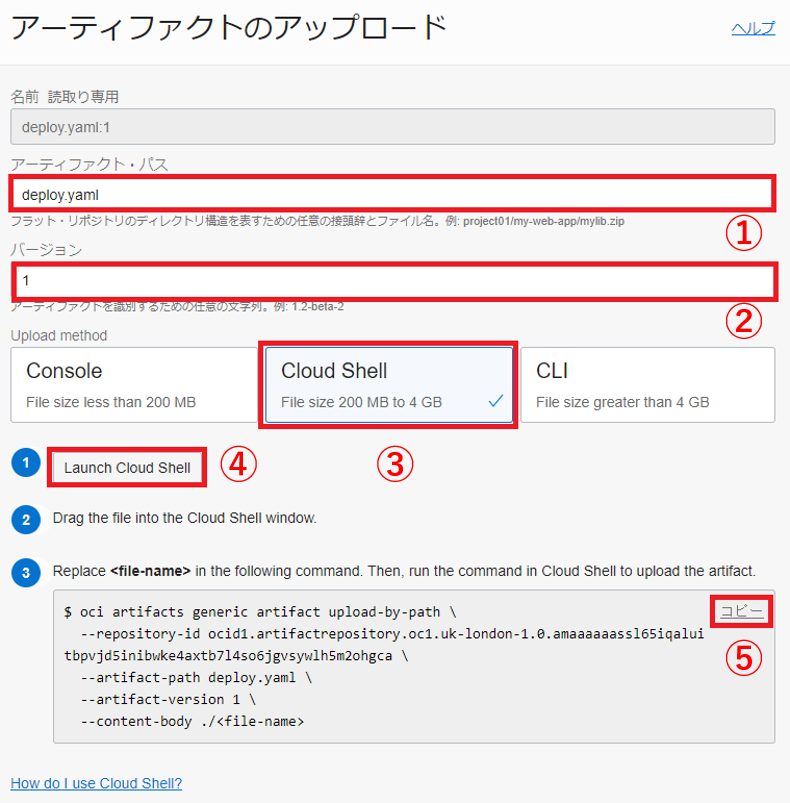Focus the アーティファクト・パス input field
The height and width of the screenshot is (803, 790).
(392, 194)
